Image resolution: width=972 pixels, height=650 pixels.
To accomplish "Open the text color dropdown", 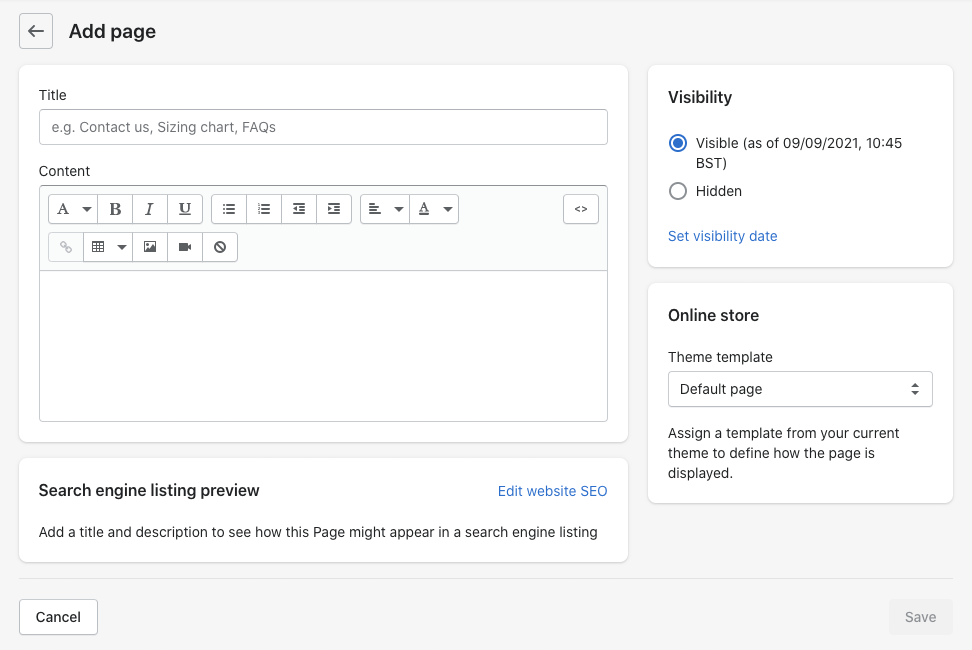I will coord(434,209).
